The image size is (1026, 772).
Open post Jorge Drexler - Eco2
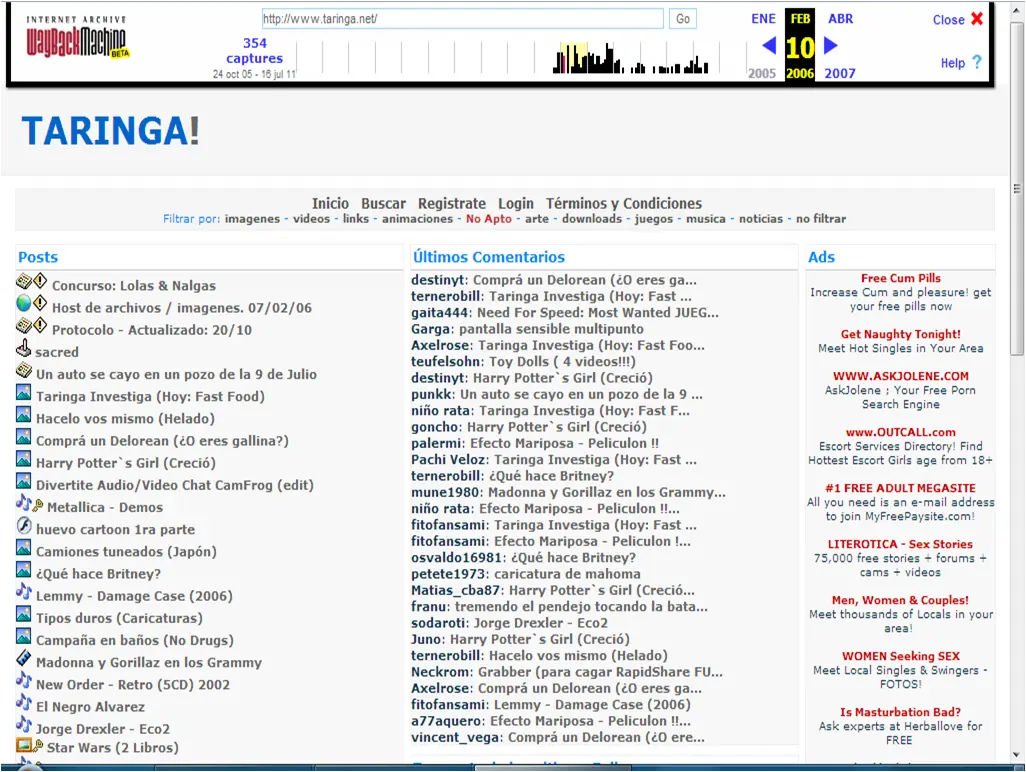103,729
